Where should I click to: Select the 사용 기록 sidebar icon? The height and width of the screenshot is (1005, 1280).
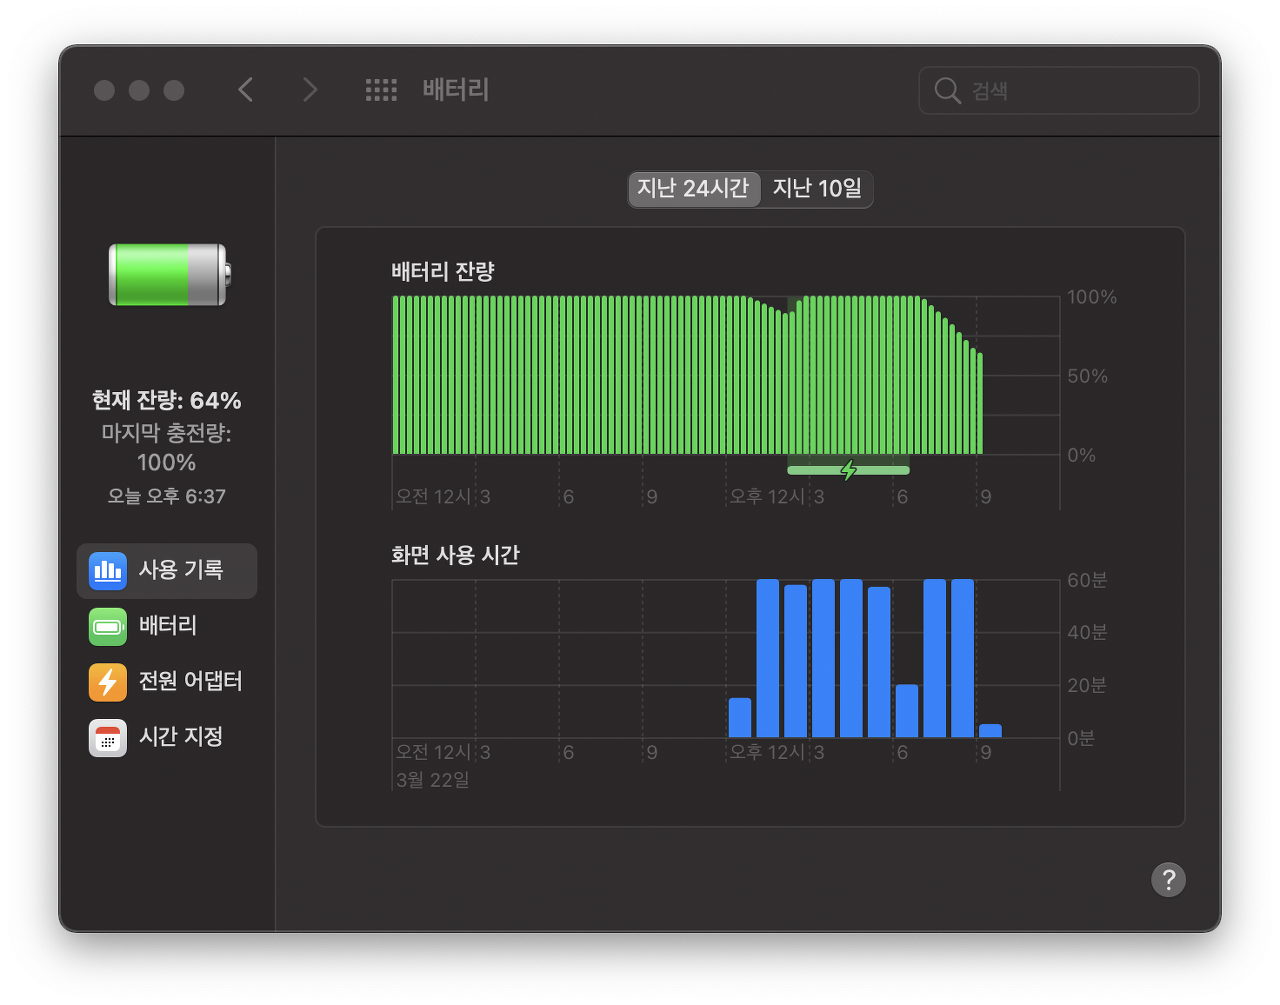click(x=107, y=571)
